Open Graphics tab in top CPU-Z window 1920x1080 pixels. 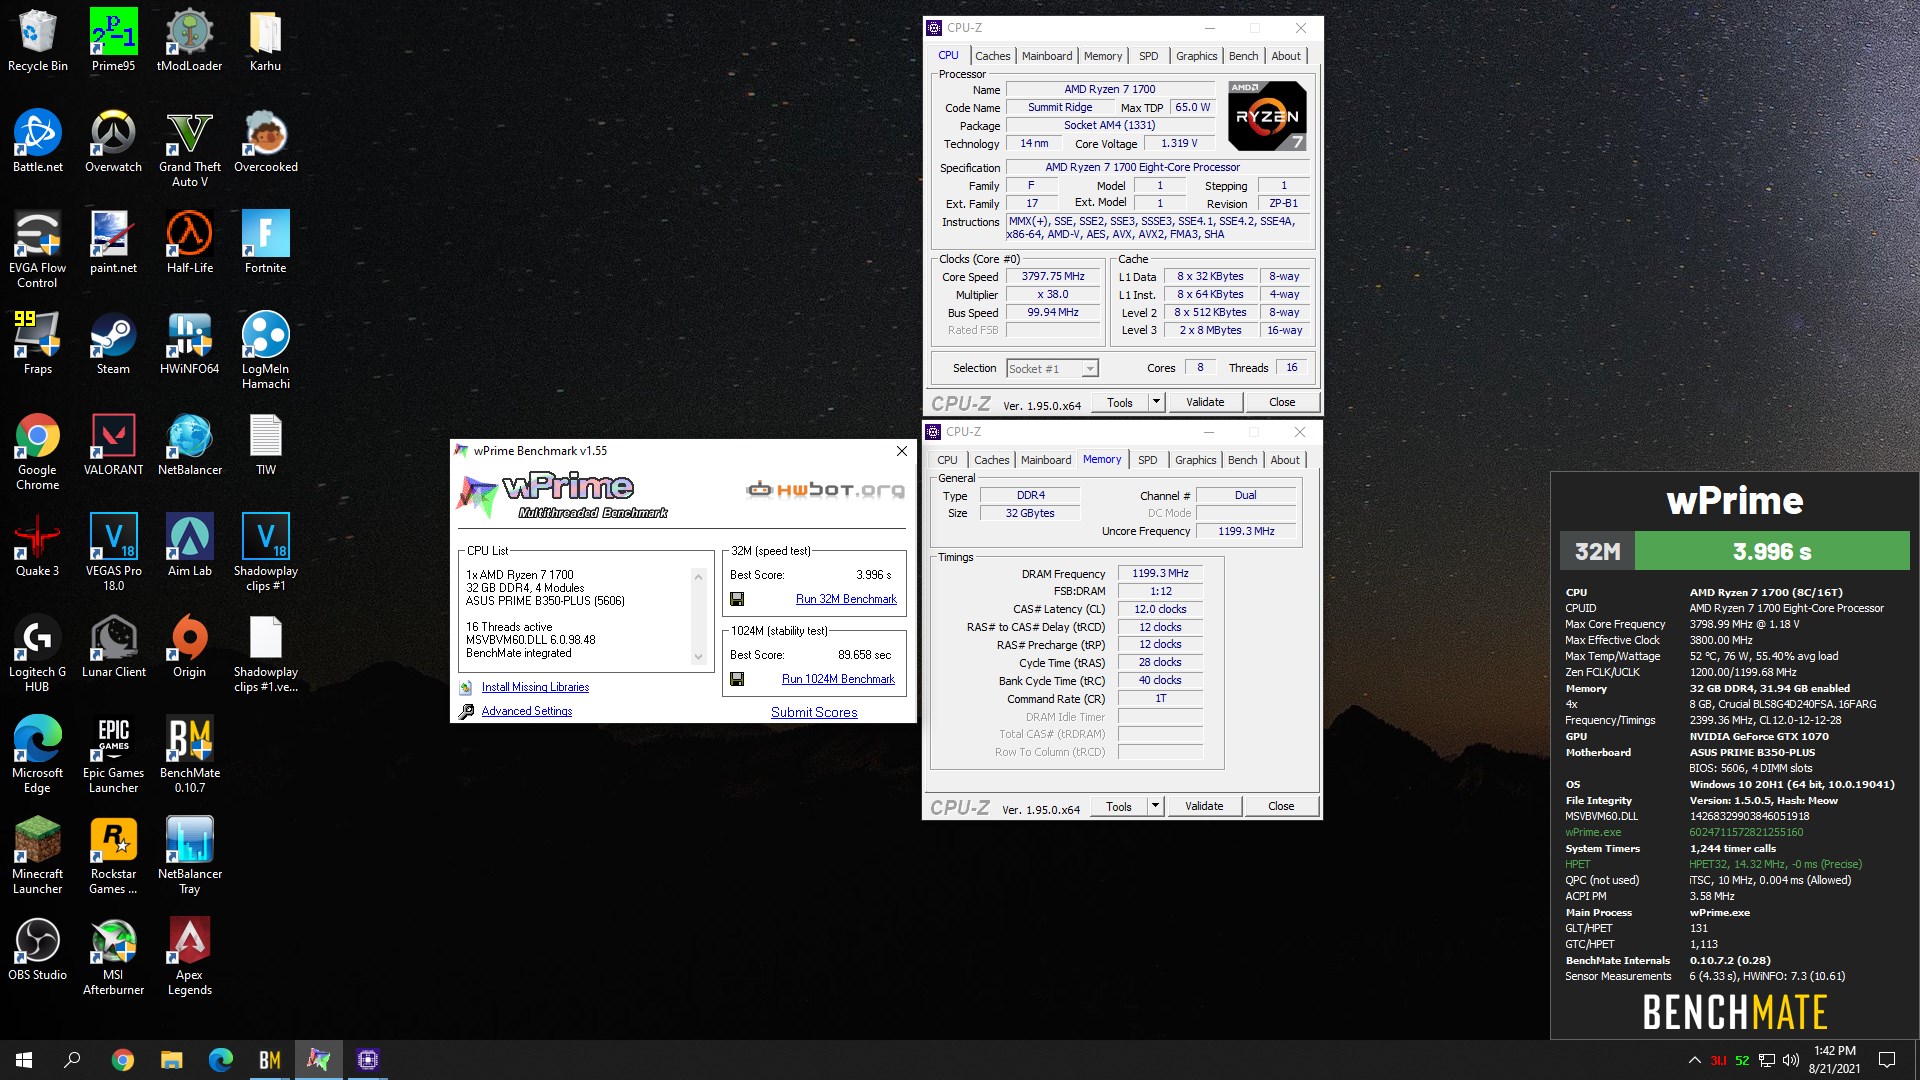click(x=1196, y=56)
